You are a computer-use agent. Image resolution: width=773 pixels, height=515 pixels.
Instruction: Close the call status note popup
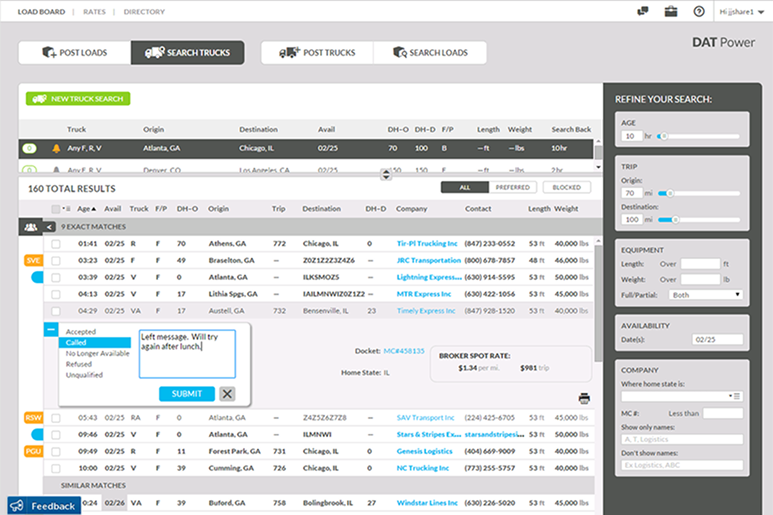227,394
